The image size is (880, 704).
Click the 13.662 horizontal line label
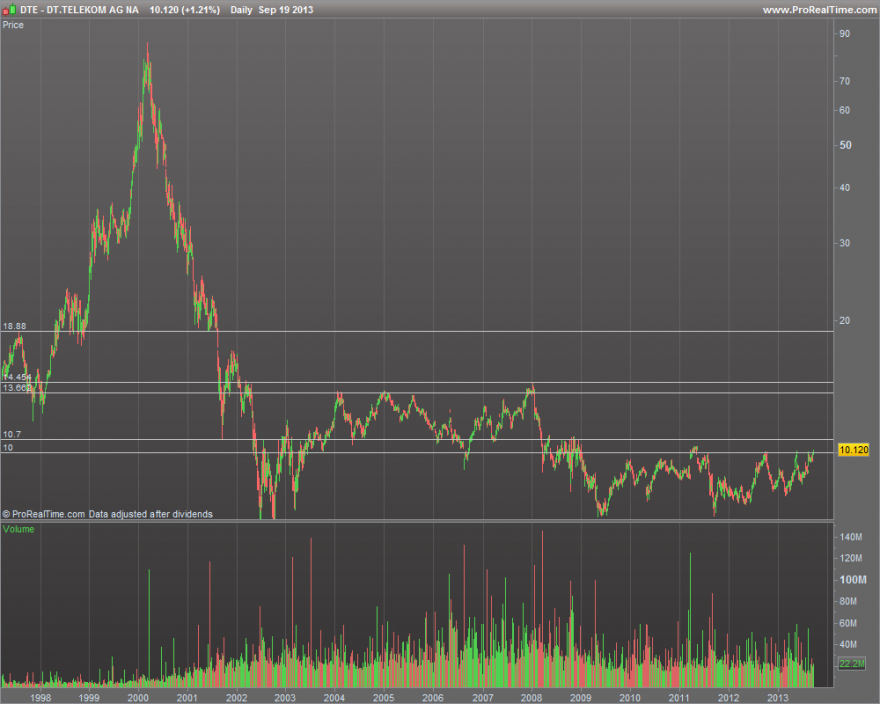point(17,388)
